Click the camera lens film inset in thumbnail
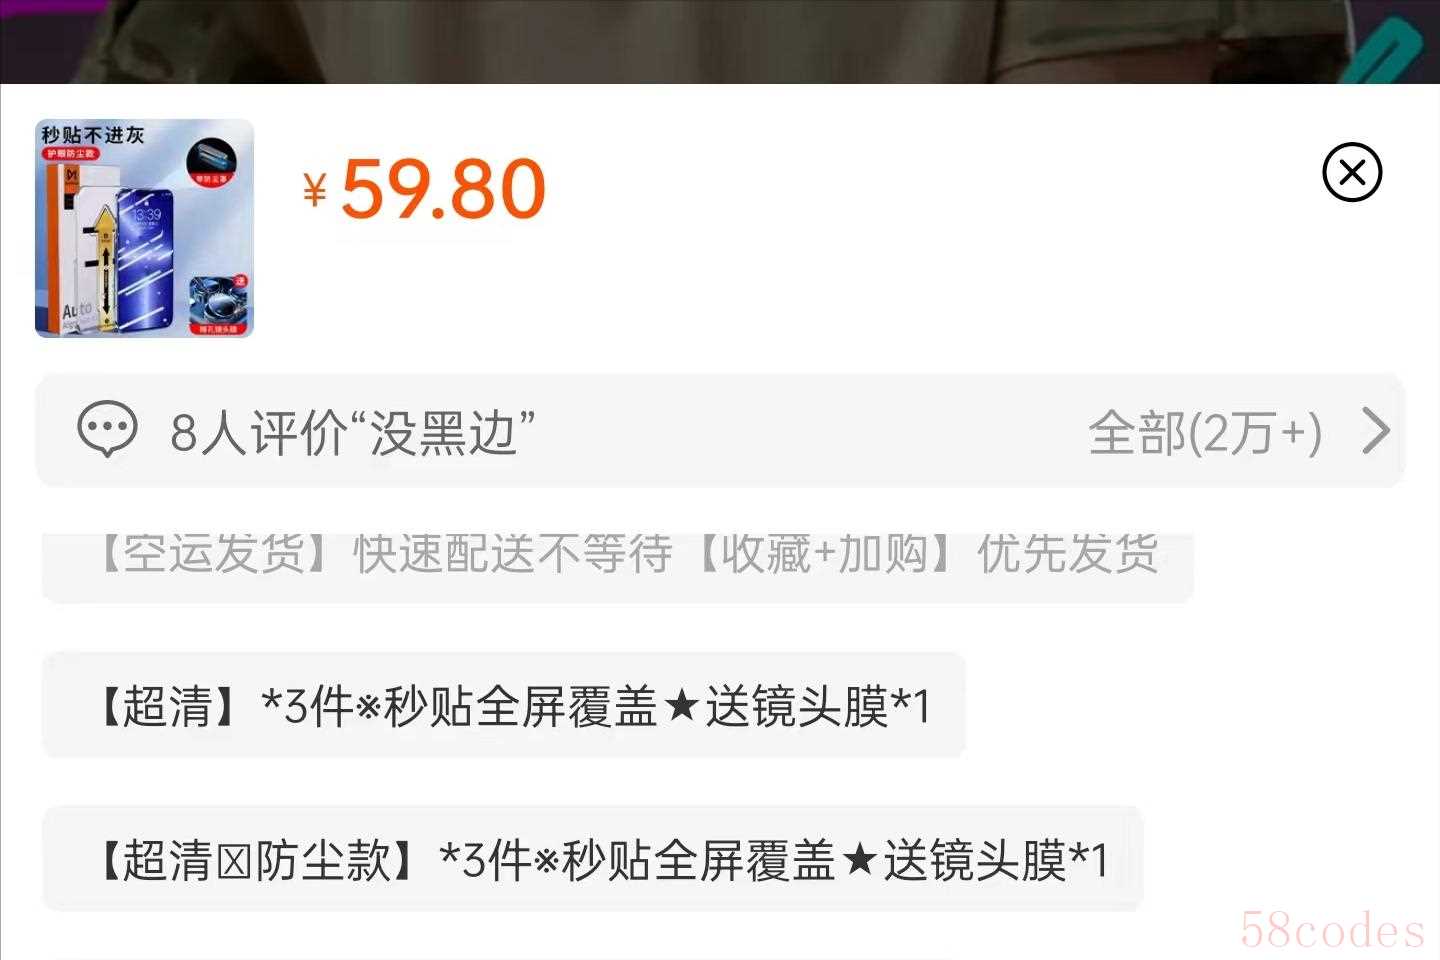This screenshot has height=960, width=1440. 217,304
